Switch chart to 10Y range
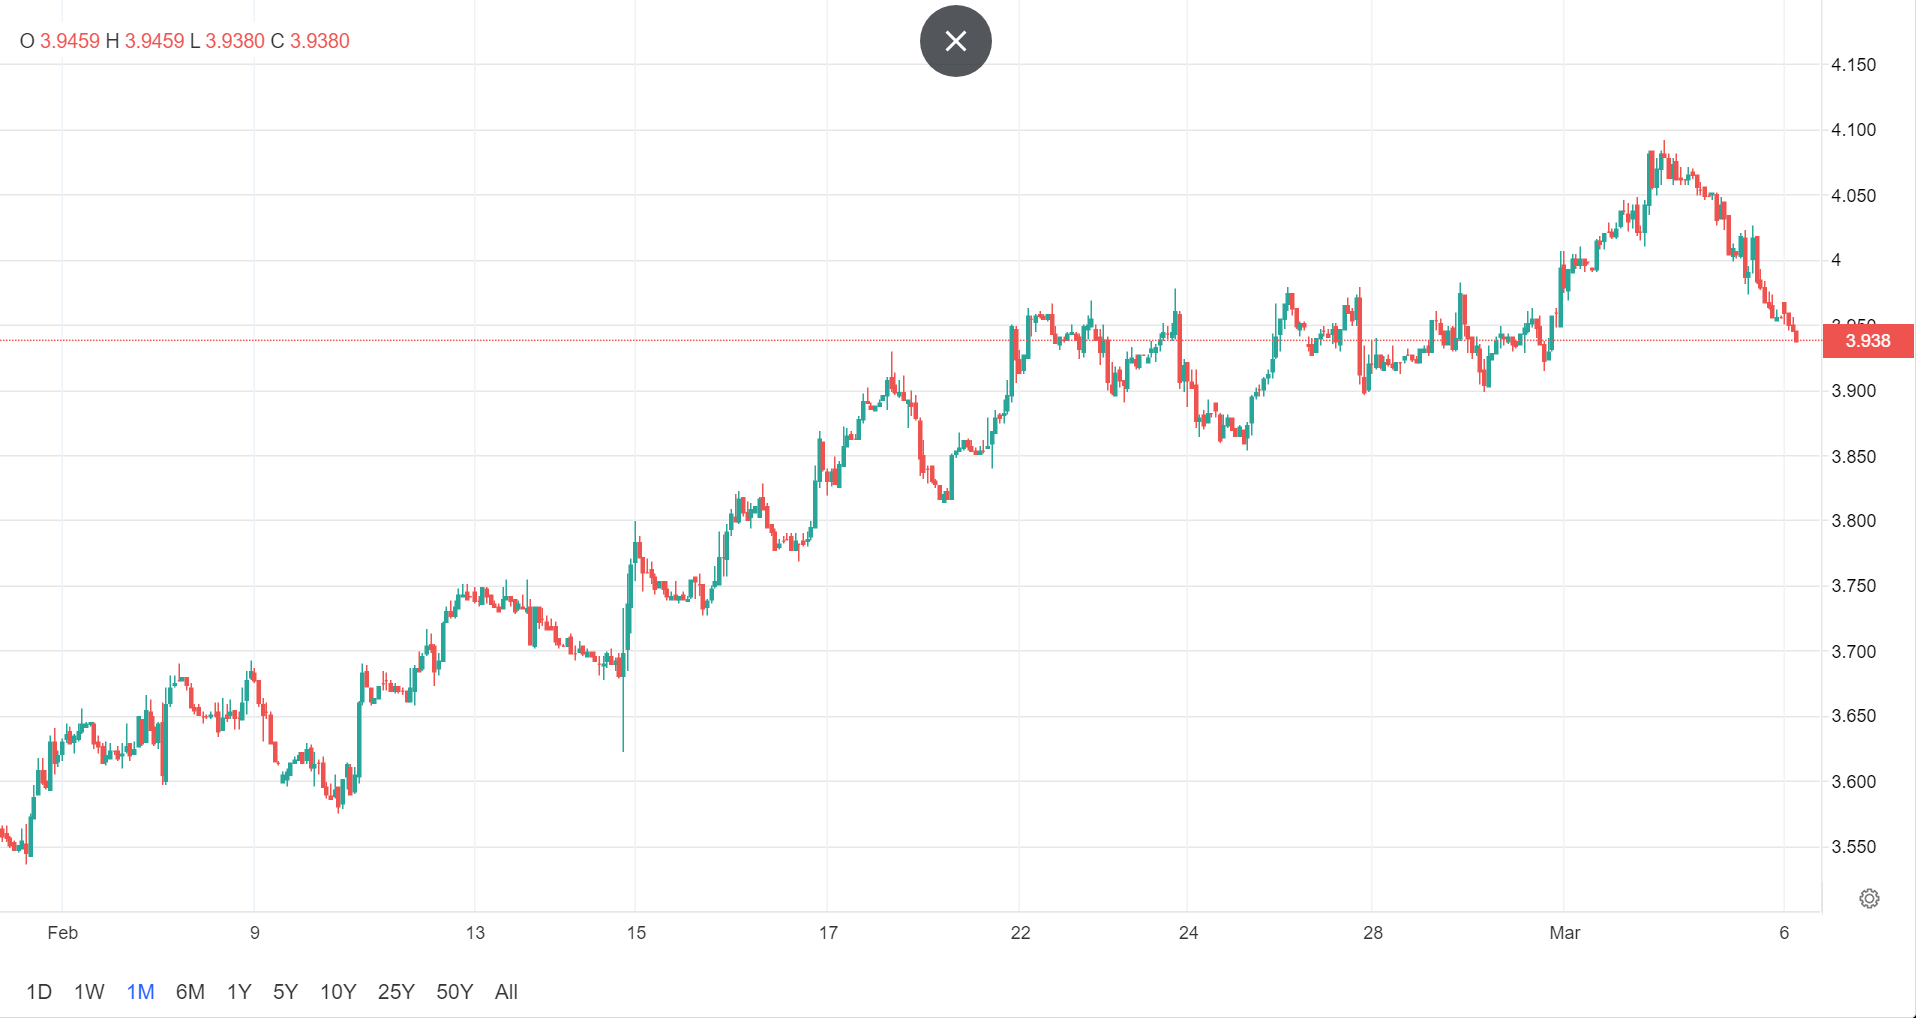Viewport: 1916px width, 1018px height. (x=338, y=992)
